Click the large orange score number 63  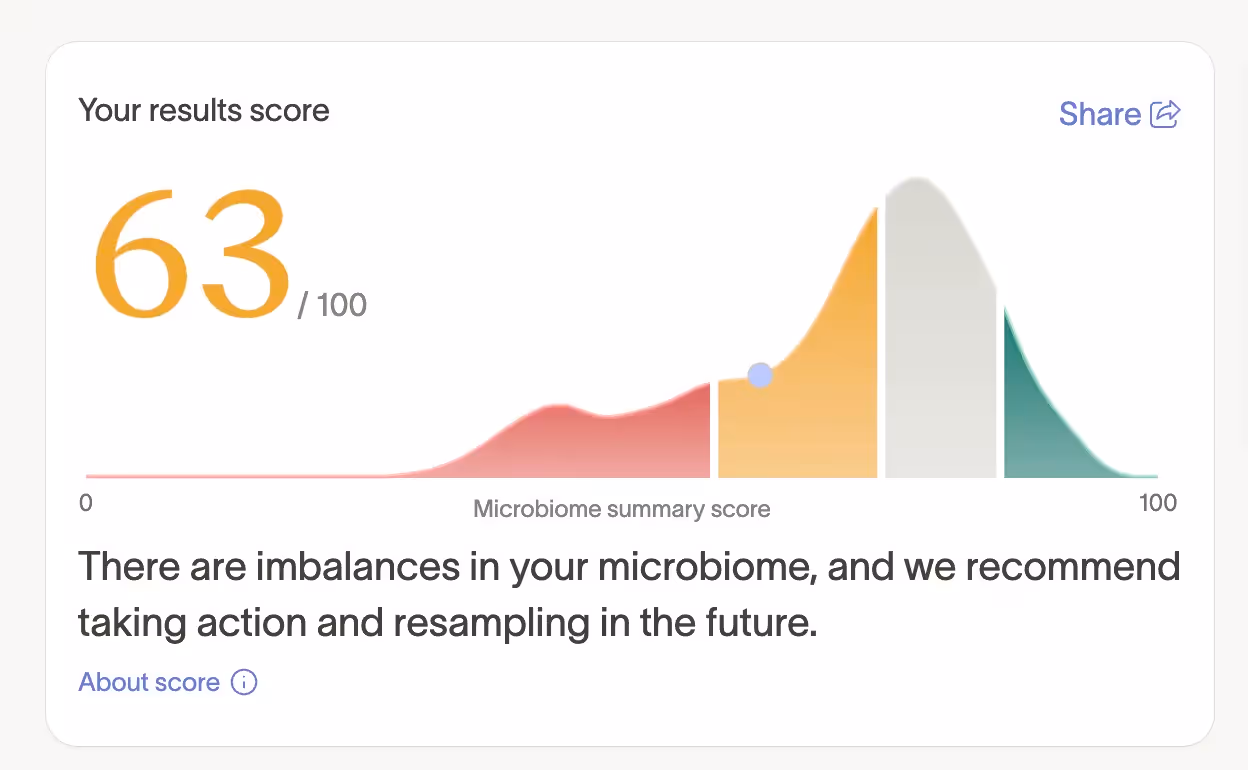190,250
